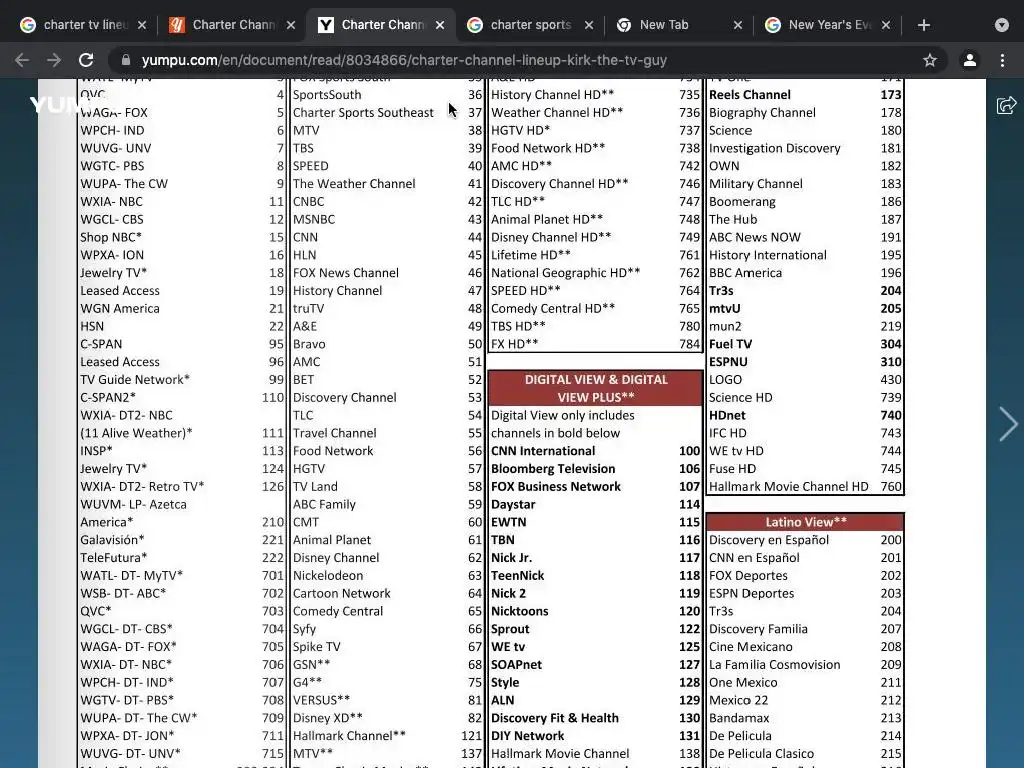Viewport: 1024px width, 768px height.
Task: Click 'Cartoon Network' entry
Action: point(341,593)
